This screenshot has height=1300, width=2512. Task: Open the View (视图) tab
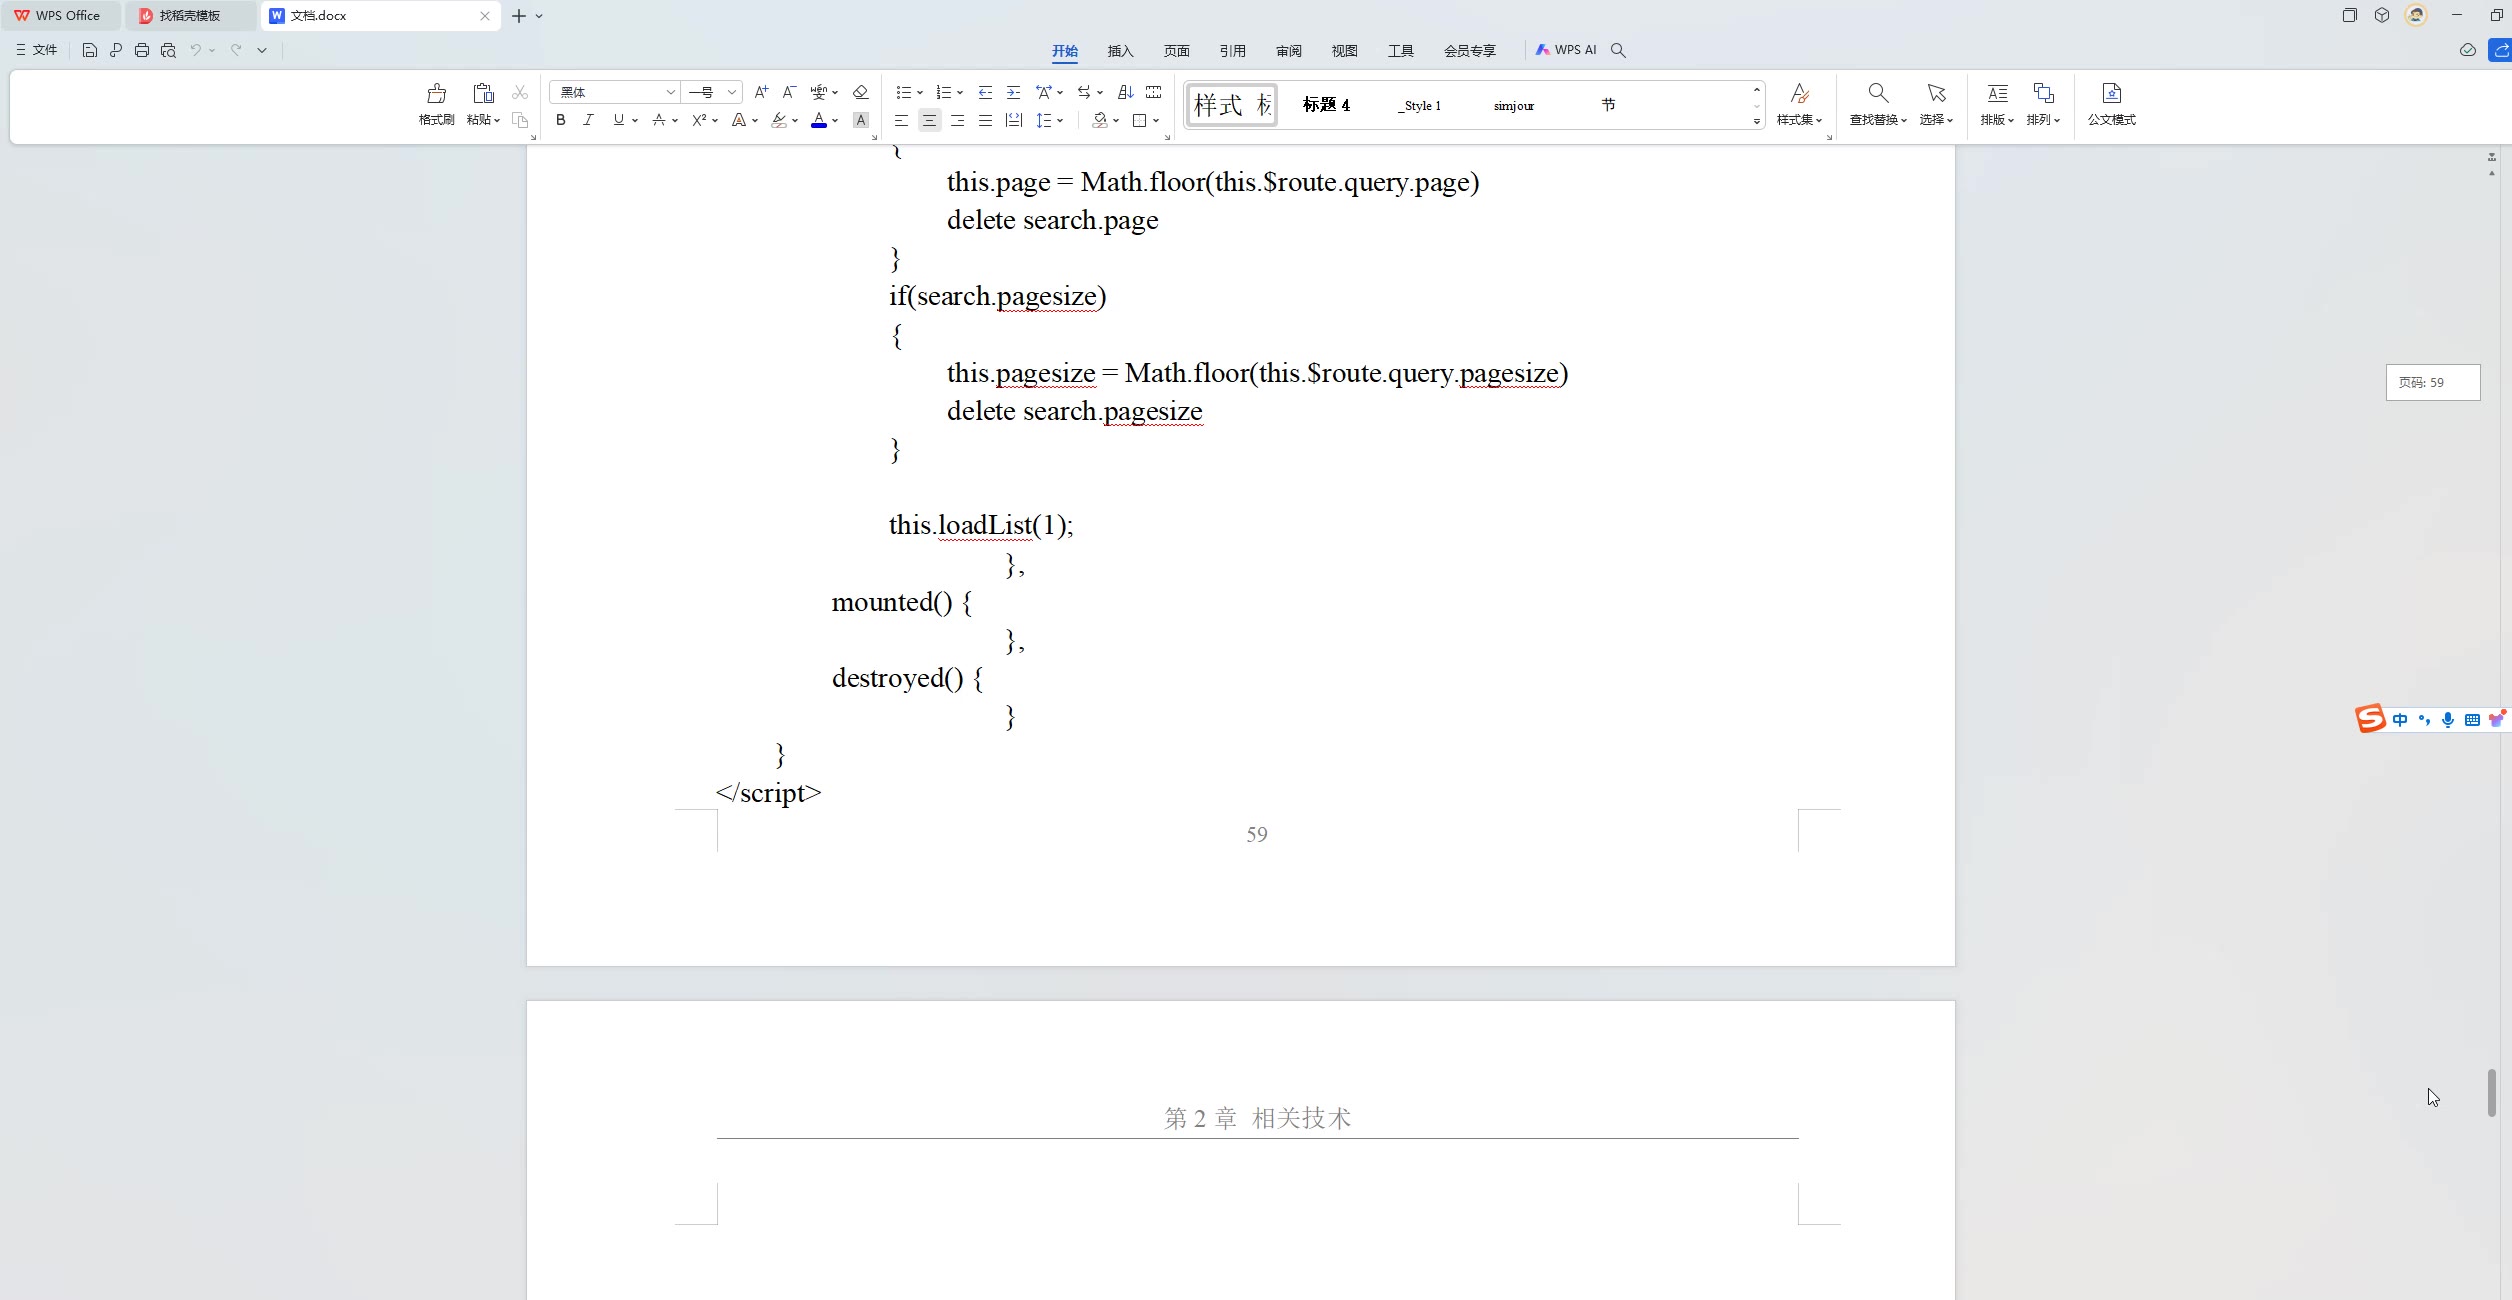coord(1344,50)
